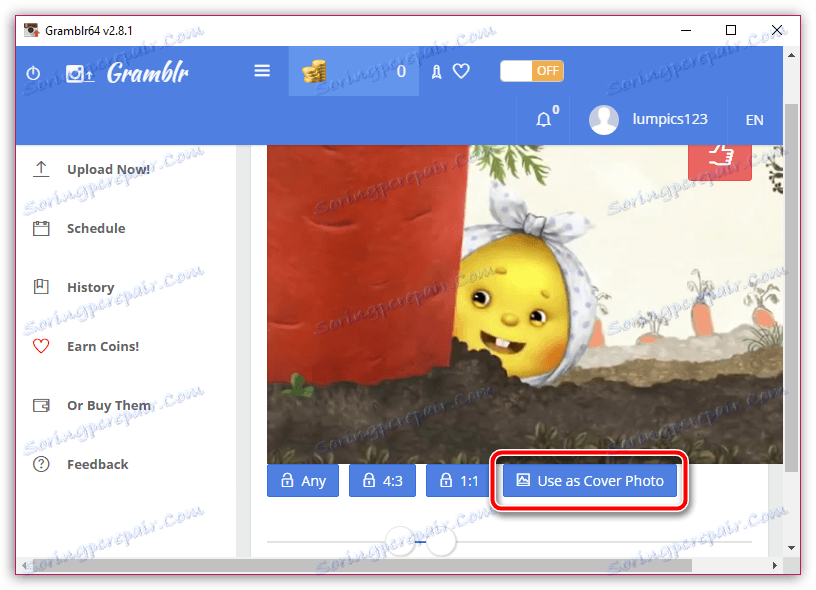Click the rocket boost icon

[x=437, y=72]
